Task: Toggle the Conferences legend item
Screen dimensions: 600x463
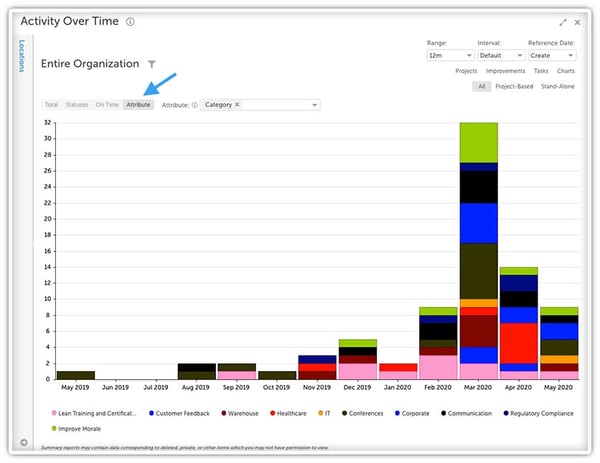Action: 362,413
